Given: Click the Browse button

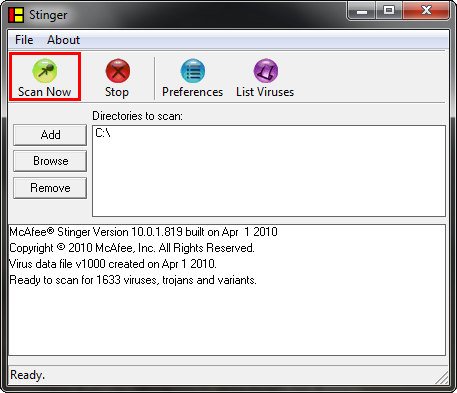Looking at the screenshot, I should 50,161.
